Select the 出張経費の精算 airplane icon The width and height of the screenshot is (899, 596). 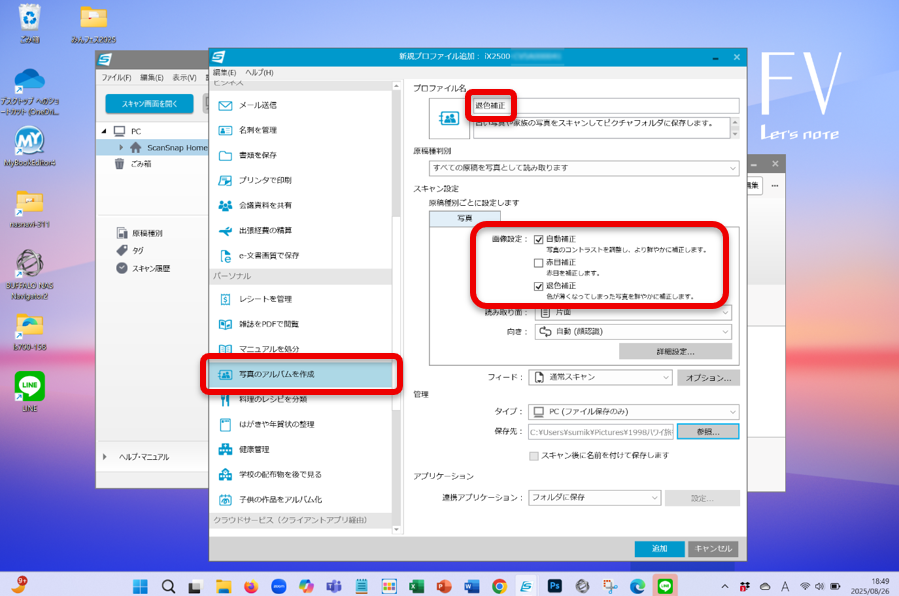pos(225,230)
